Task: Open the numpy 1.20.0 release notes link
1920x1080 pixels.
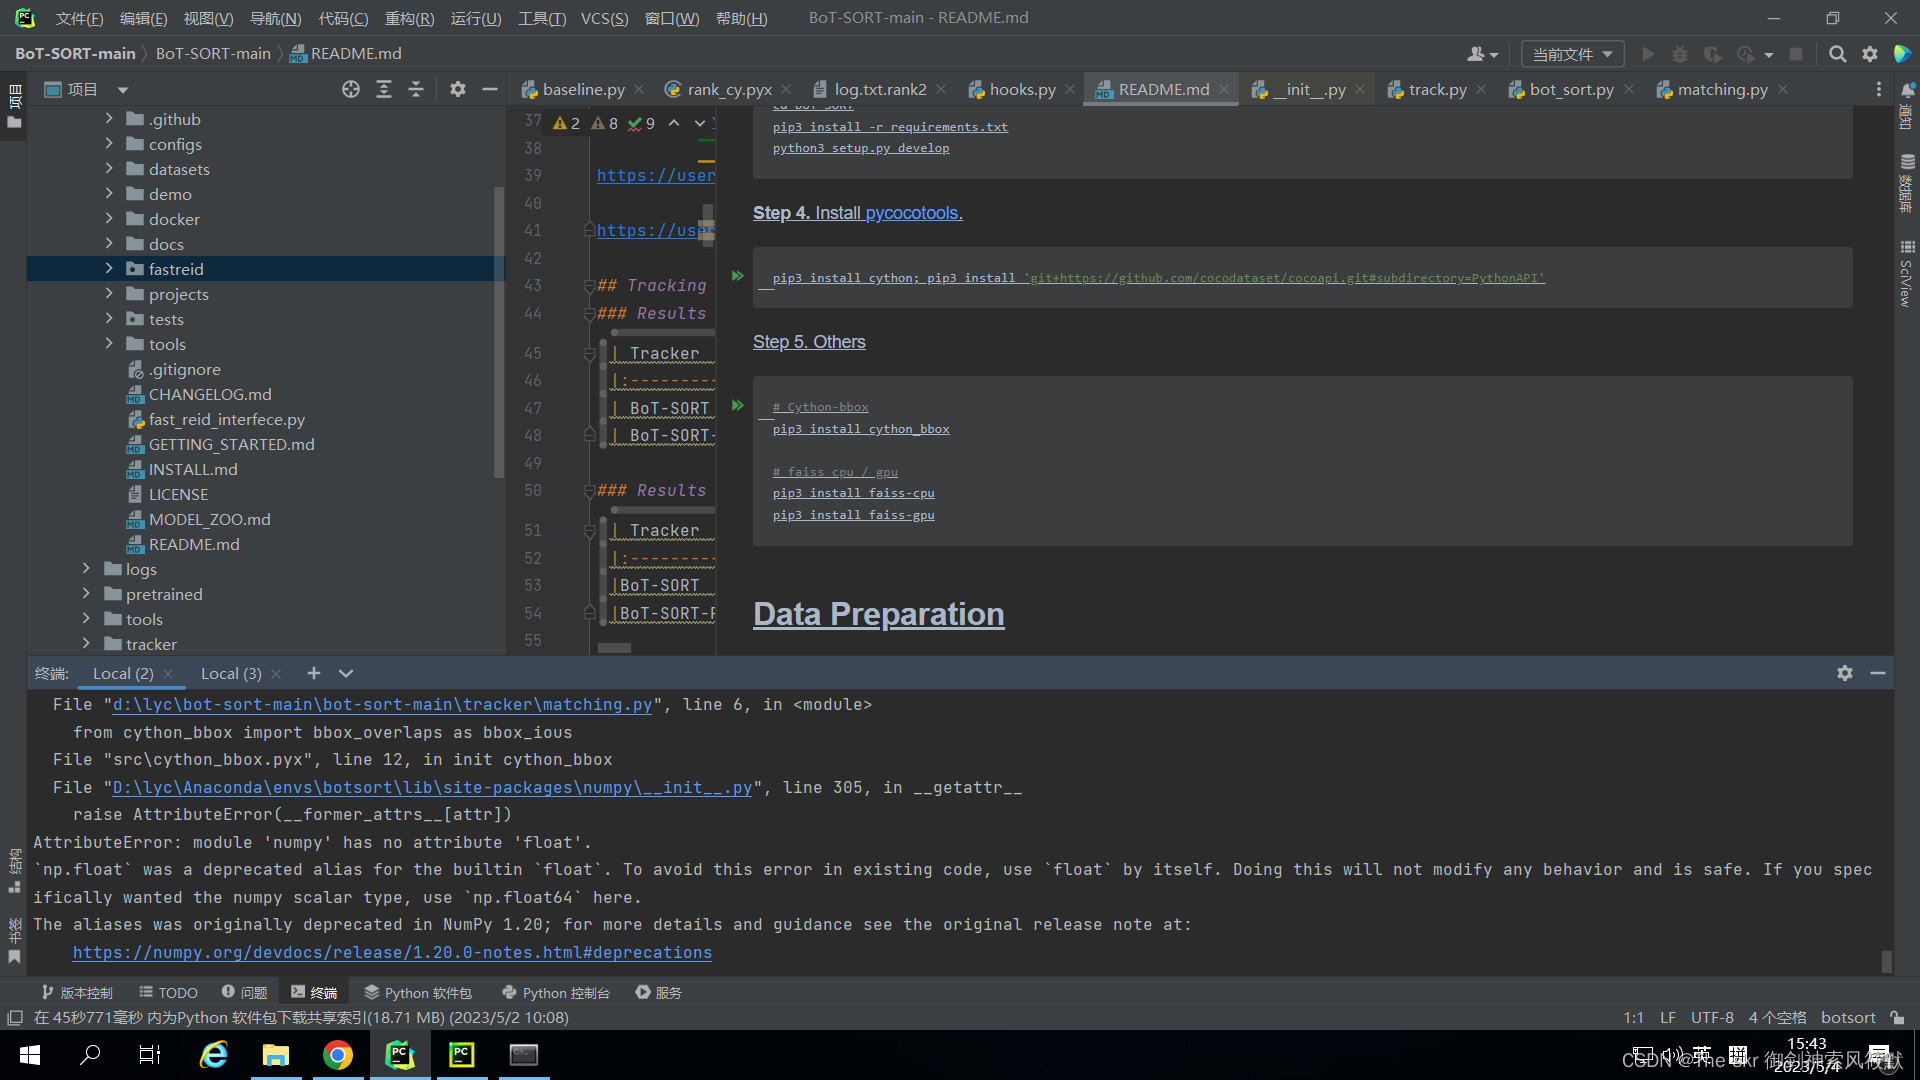Action: [392, 953]
